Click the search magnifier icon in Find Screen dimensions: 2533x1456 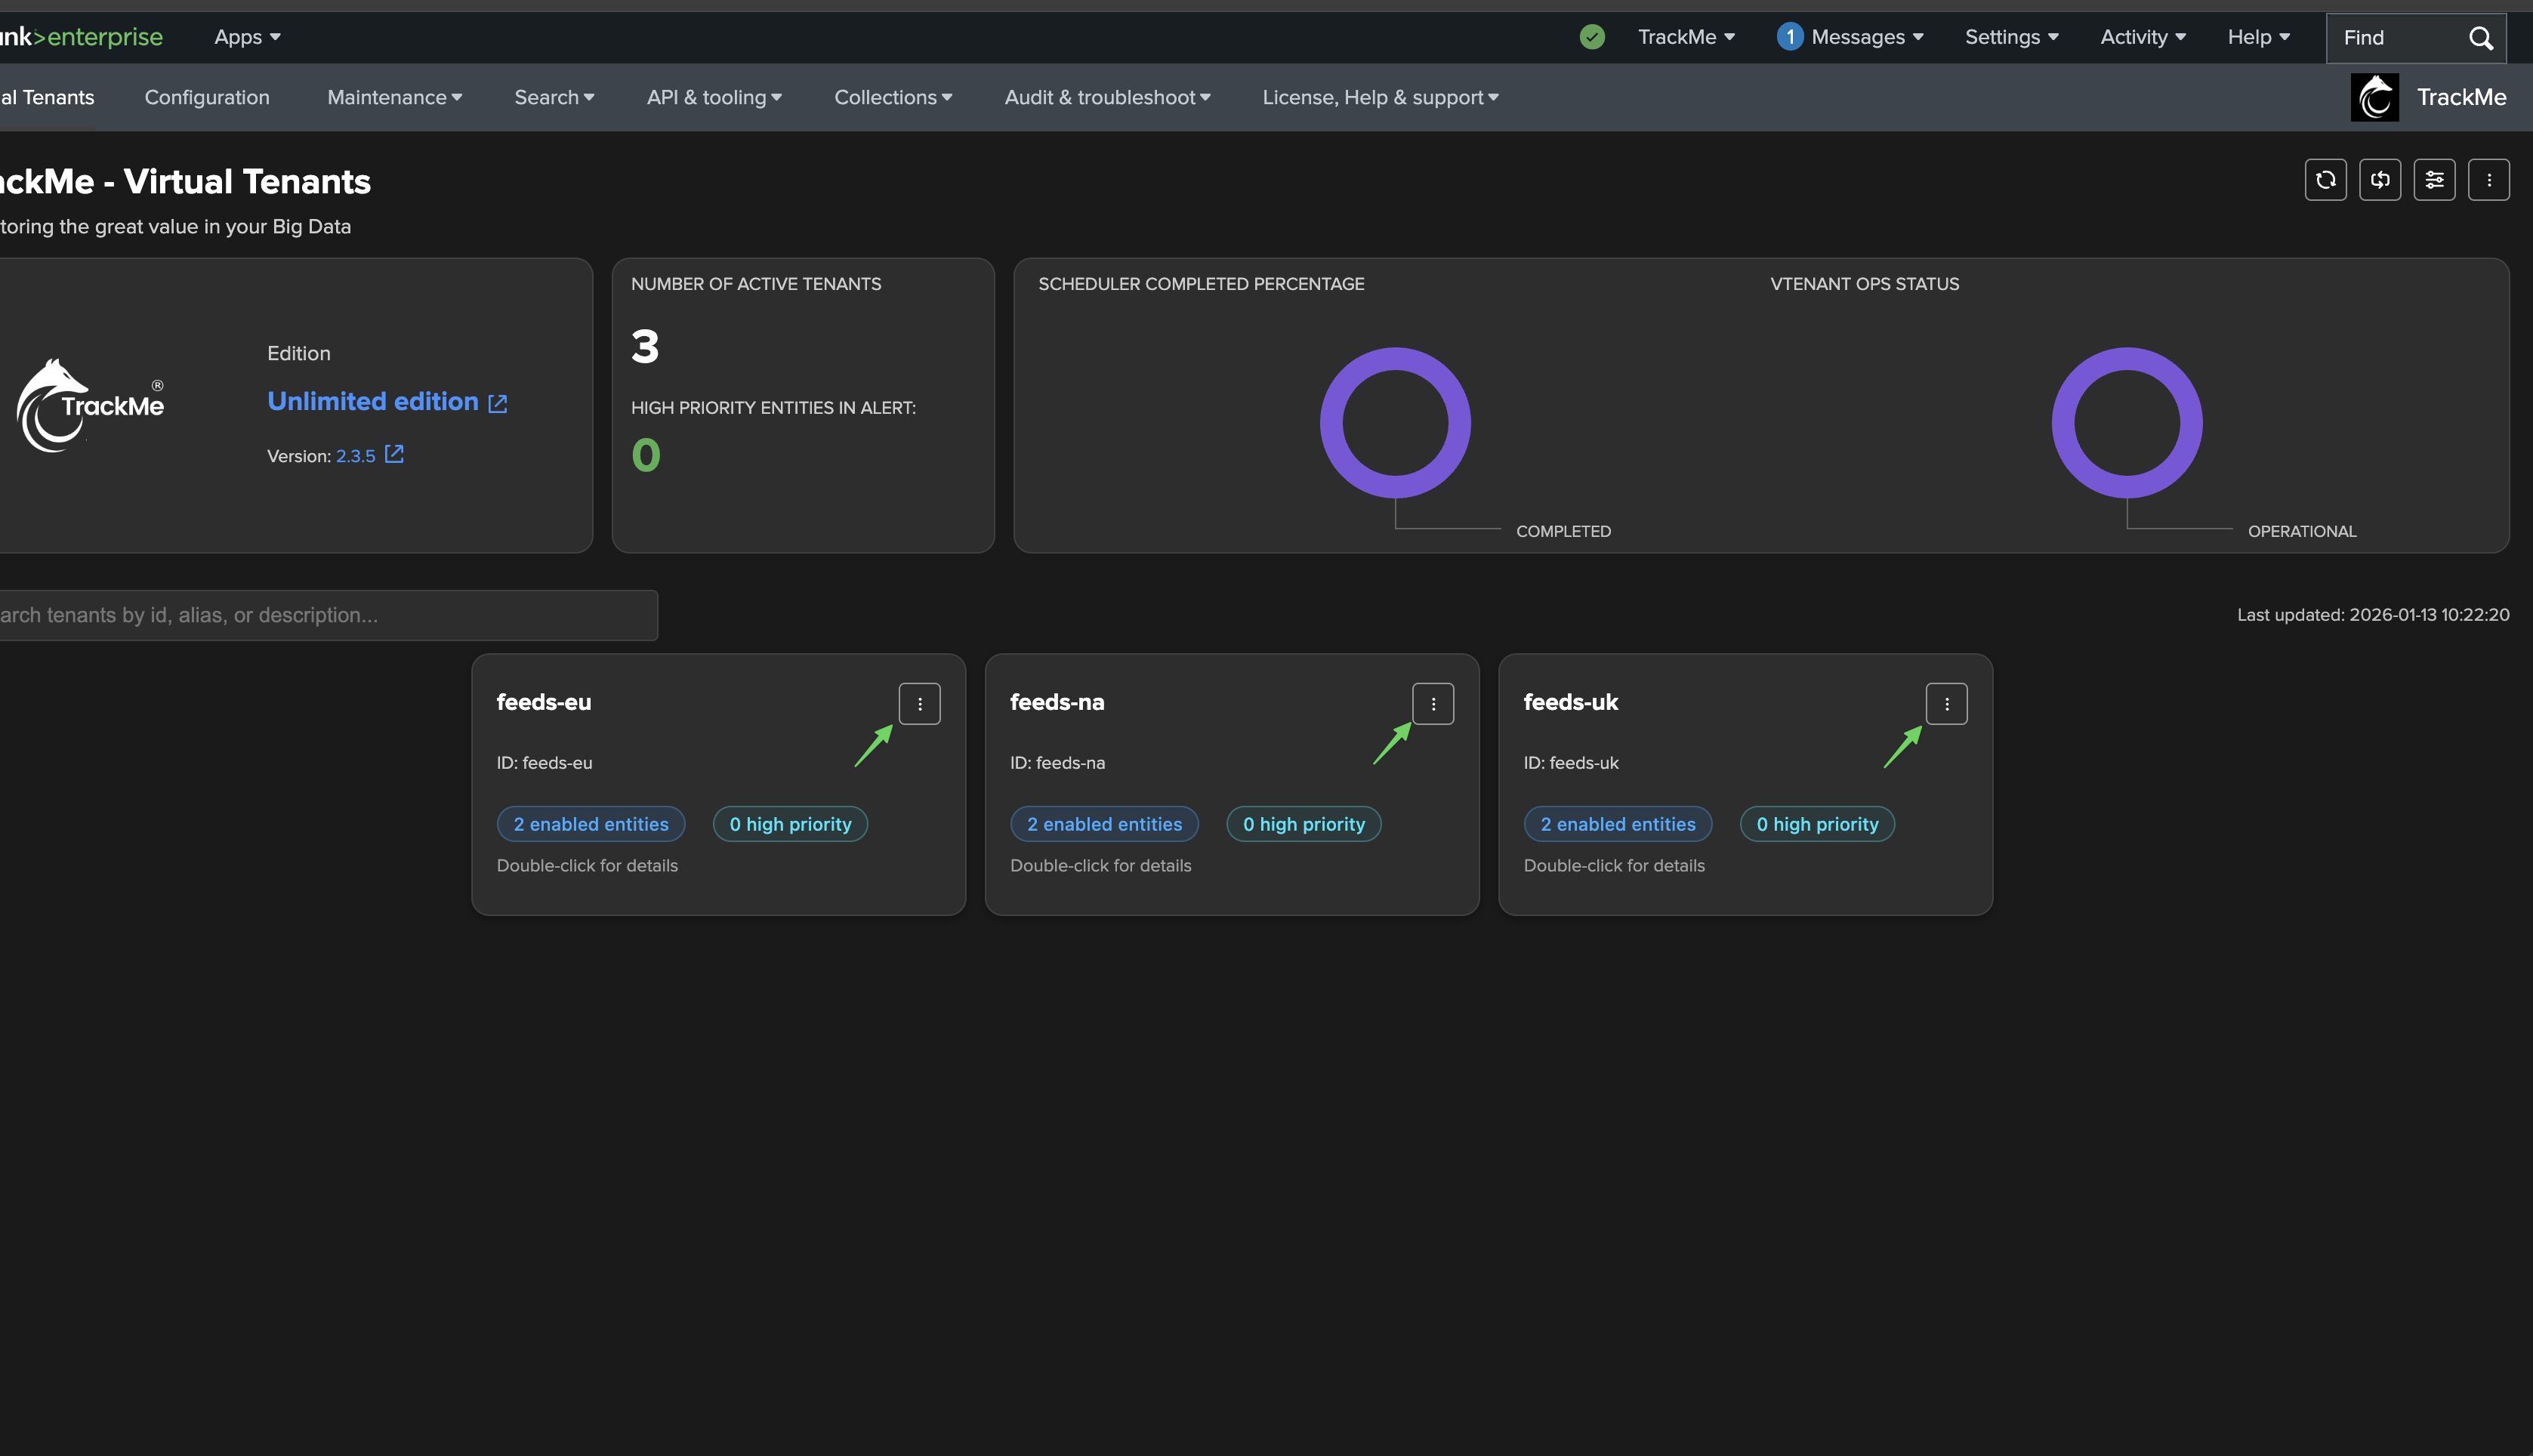(x=2480, y=38)
